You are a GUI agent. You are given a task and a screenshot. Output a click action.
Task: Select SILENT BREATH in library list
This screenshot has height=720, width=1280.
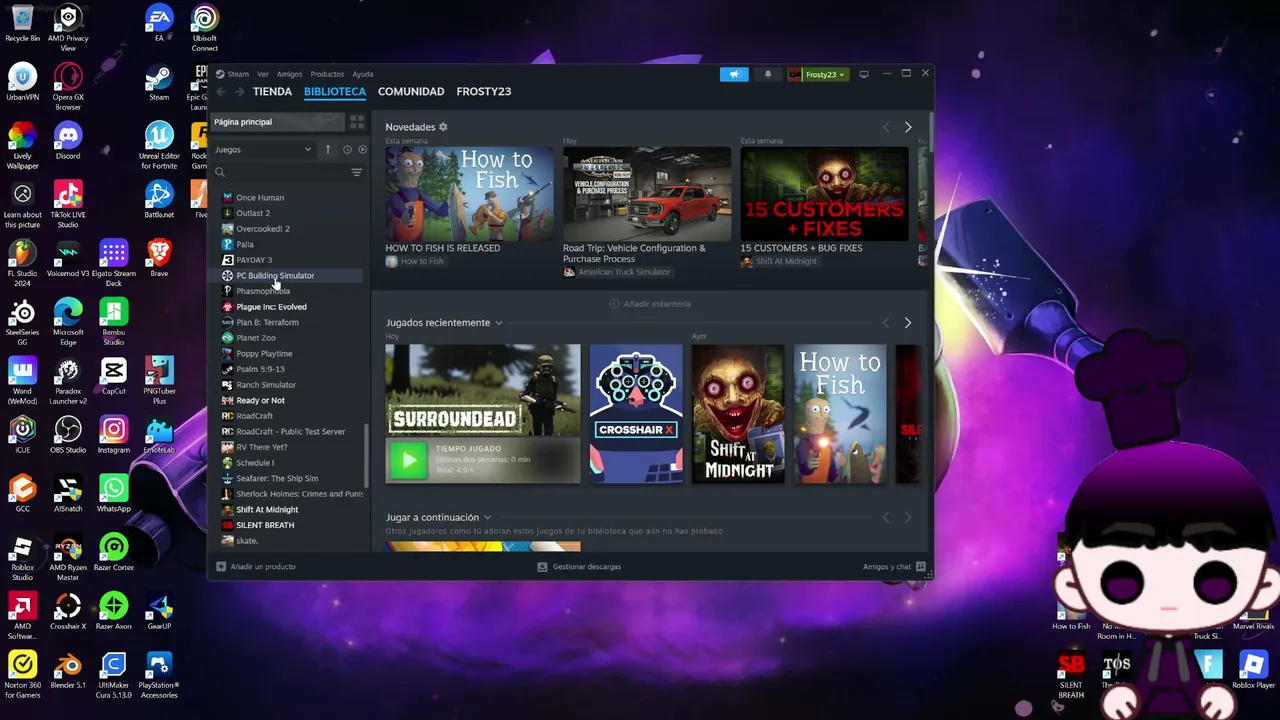[x=265, y=525]
